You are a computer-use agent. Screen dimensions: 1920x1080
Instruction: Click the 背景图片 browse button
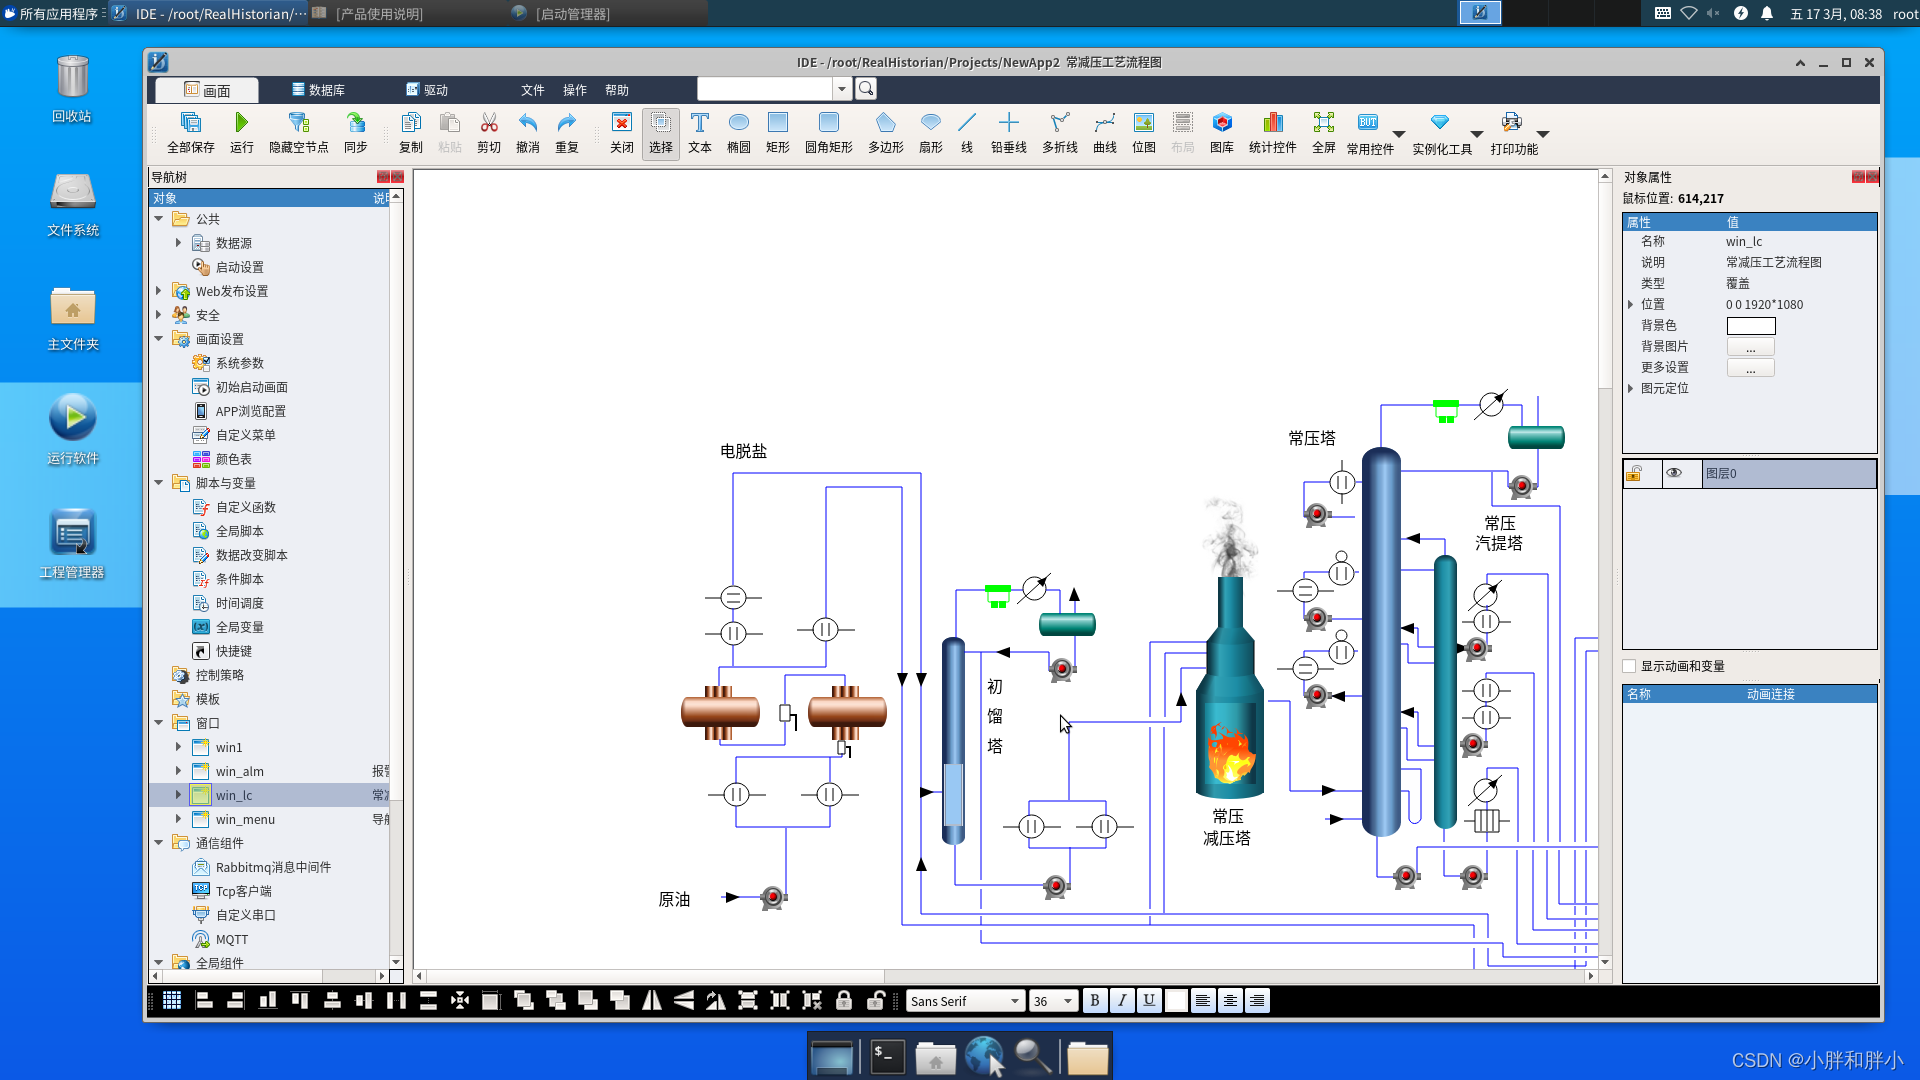(1750, 347)
